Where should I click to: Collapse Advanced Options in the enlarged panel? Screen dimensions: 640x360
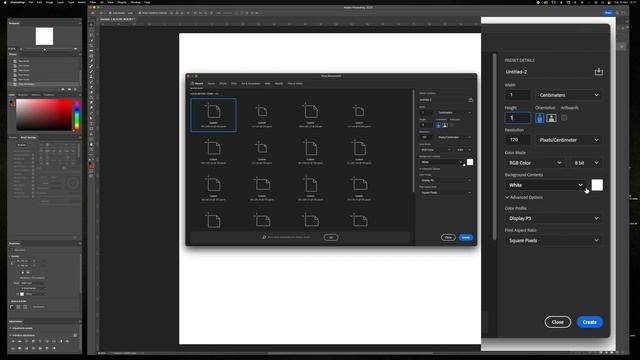(524, 198)
